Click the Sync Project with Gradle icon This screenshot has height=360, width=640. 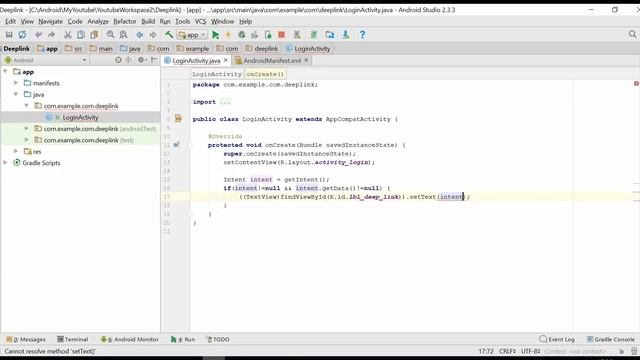point(313,35)
